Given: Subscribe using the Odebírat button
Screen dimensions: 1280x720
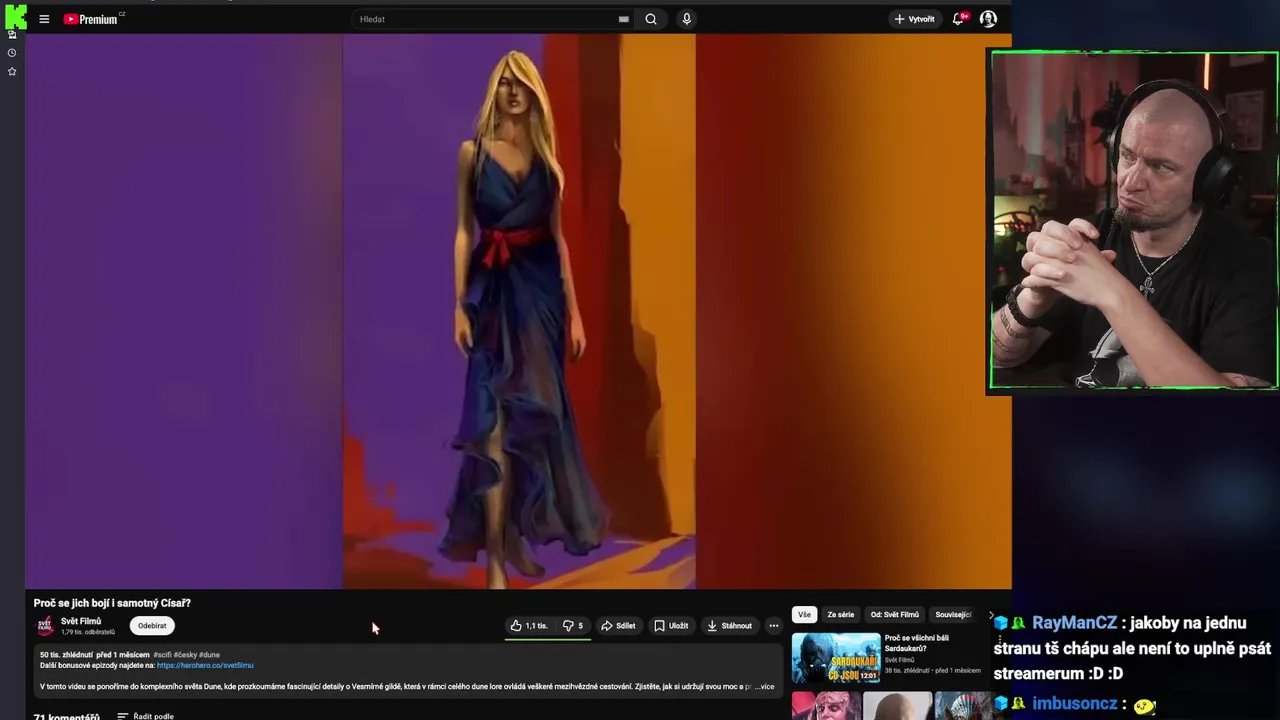Looking at the screenshot, I should click(x=152, y=626).
